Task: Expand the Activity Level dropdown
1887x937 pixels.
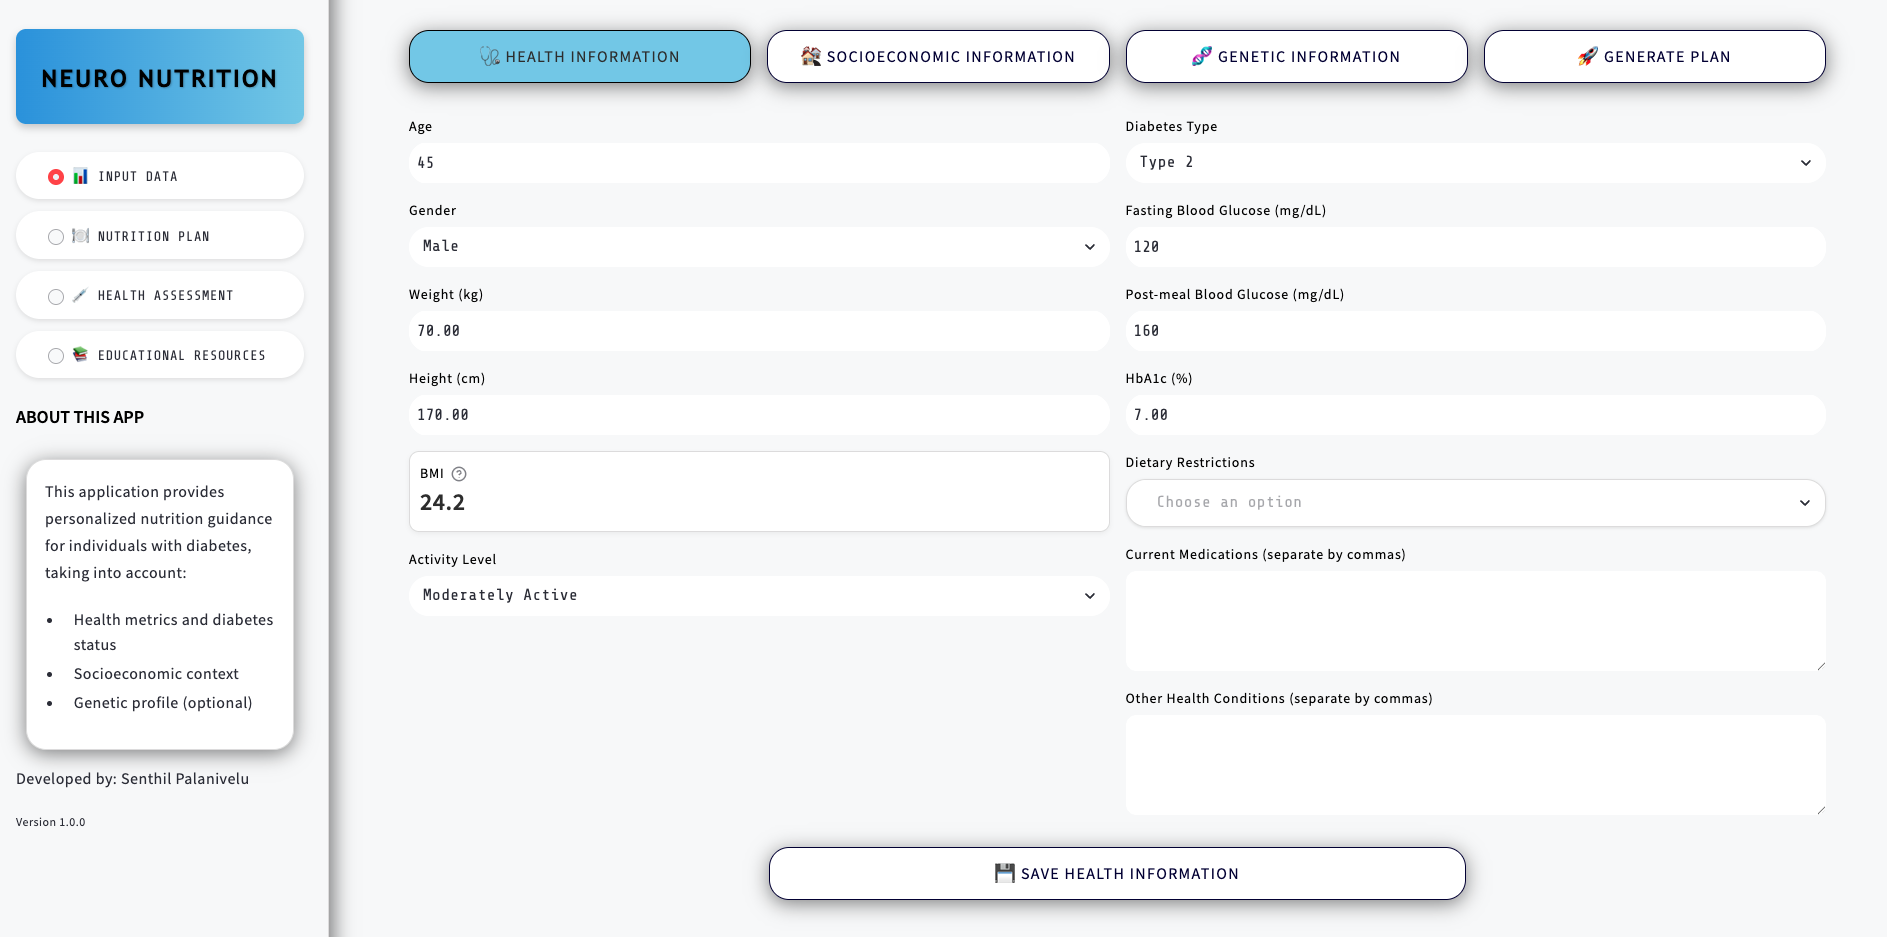Action: (758, 596)
